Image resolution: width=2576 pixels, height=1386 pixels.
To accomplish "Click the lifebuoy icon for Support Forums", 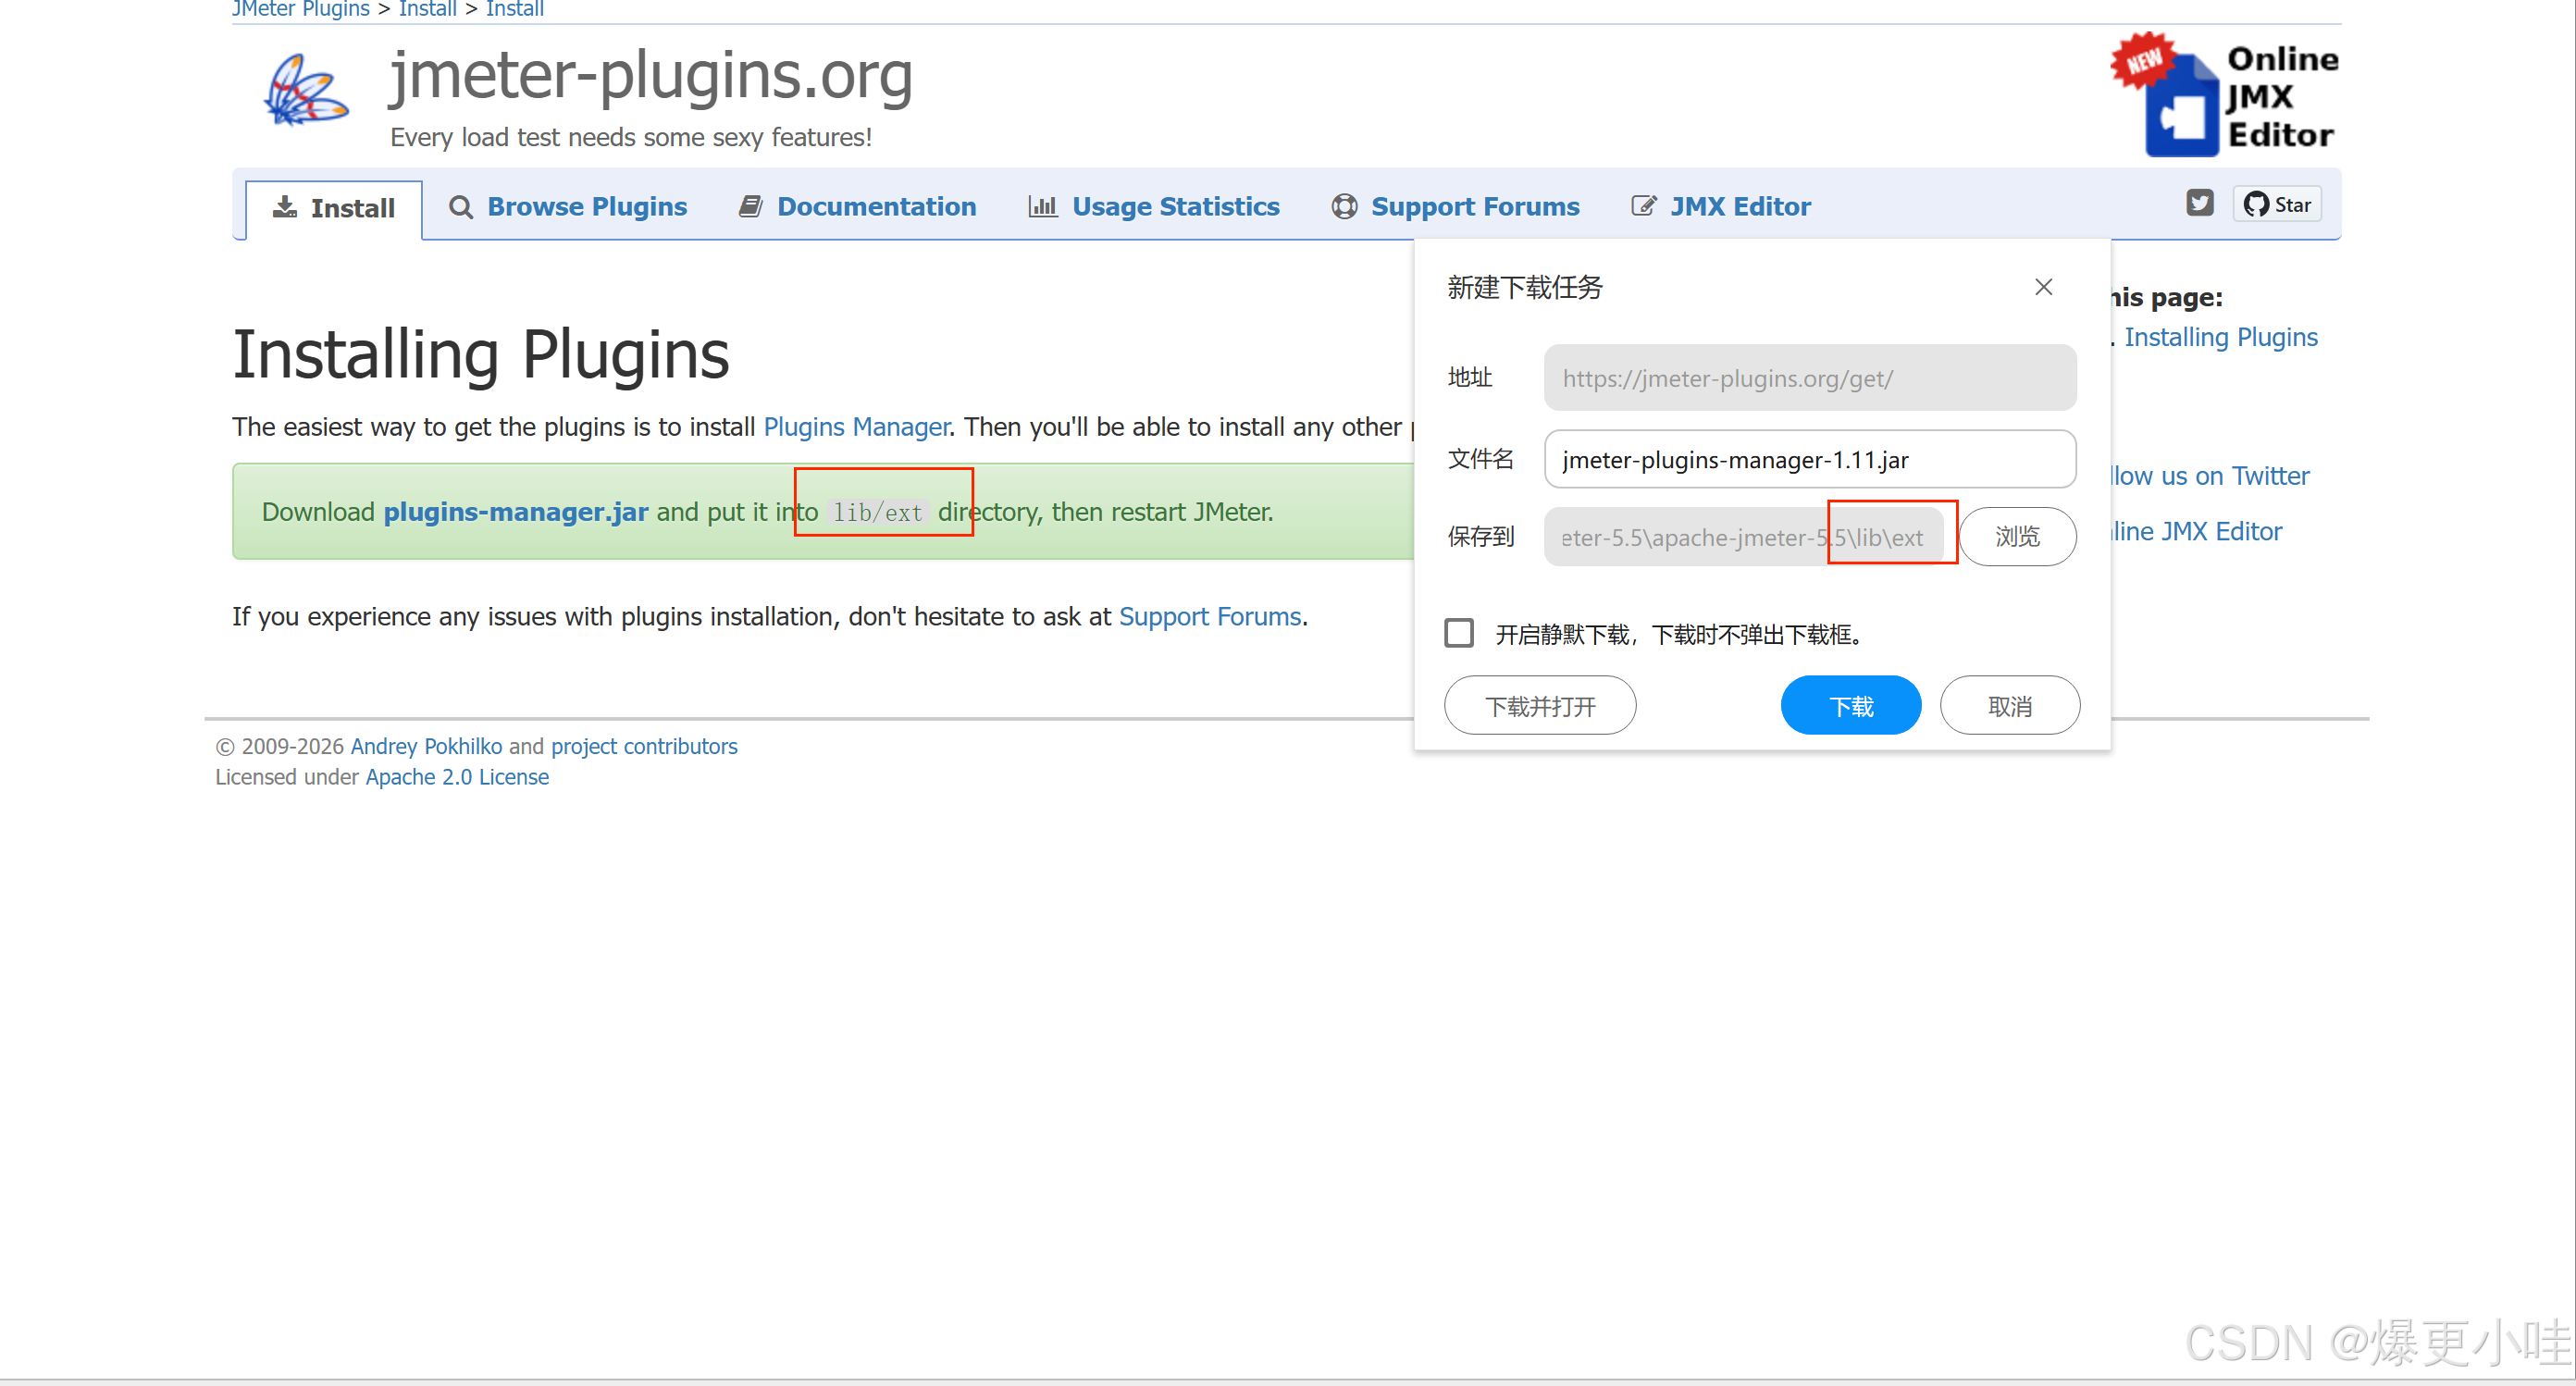I will (1344, 207).
